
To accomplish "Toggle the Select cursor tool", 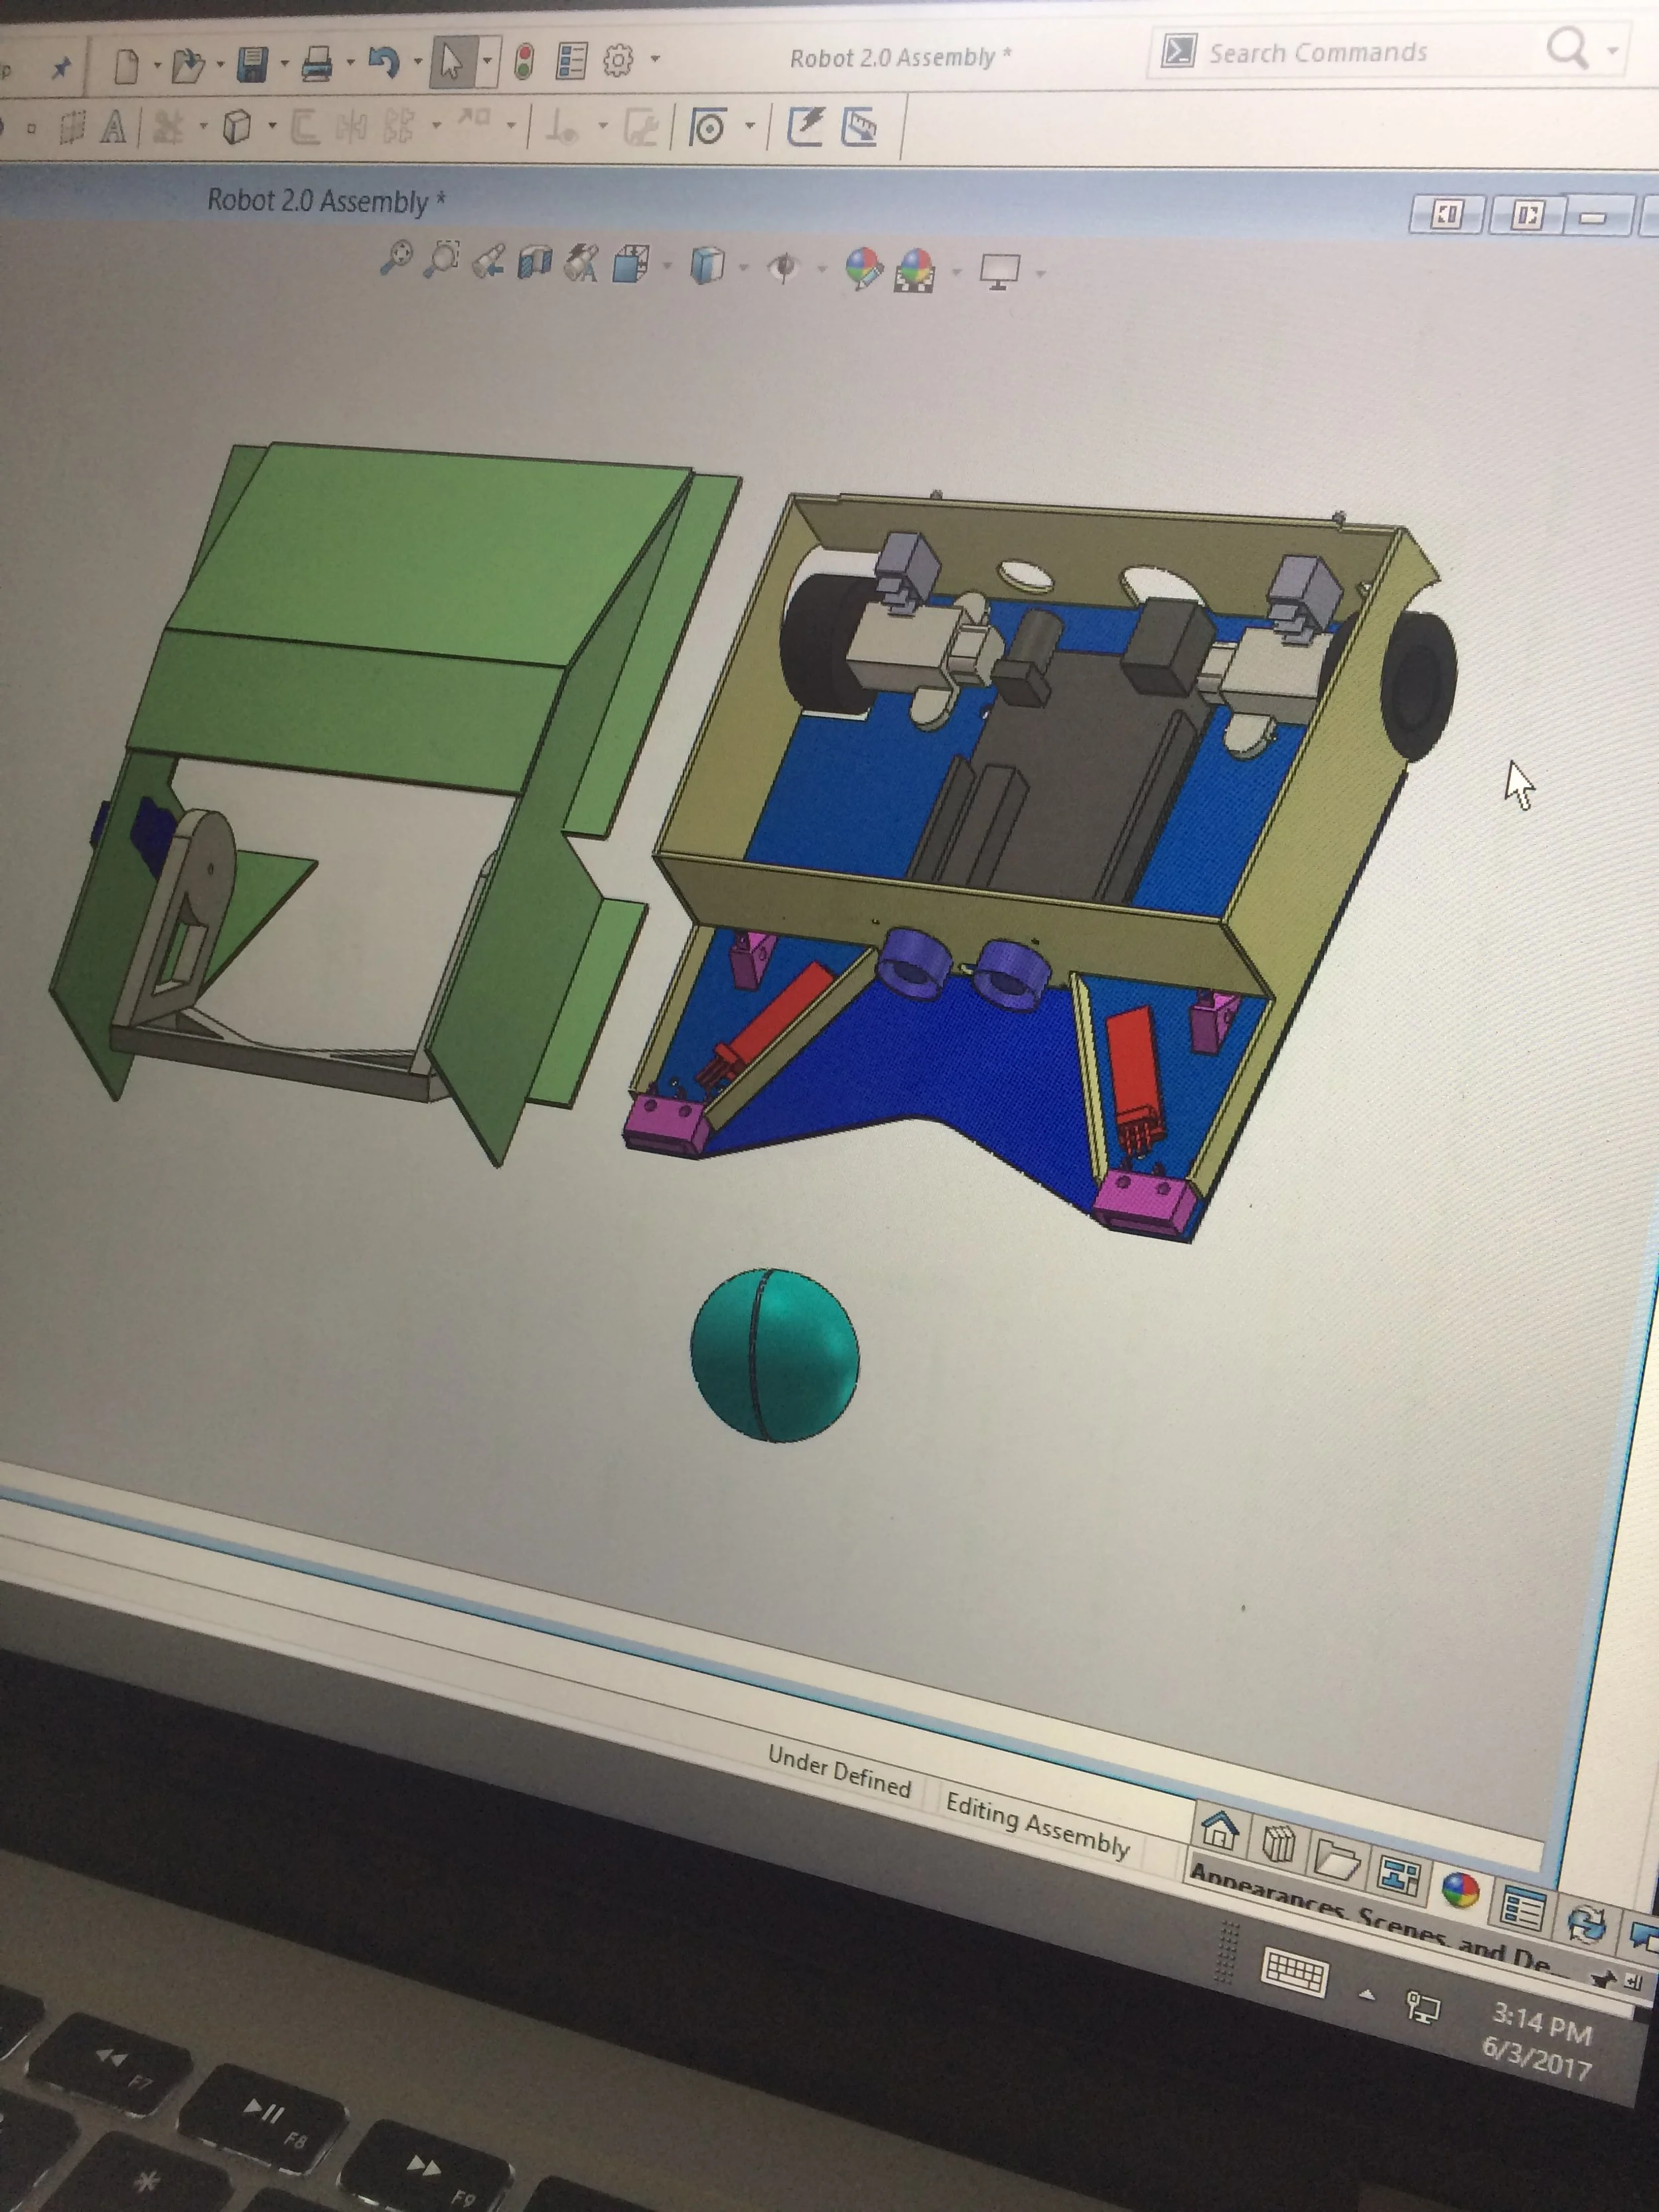I will 451,61.
